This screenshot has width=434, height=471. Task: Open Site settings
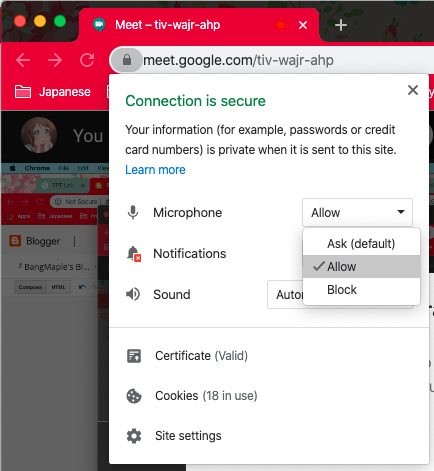click(x=188, y=436)
